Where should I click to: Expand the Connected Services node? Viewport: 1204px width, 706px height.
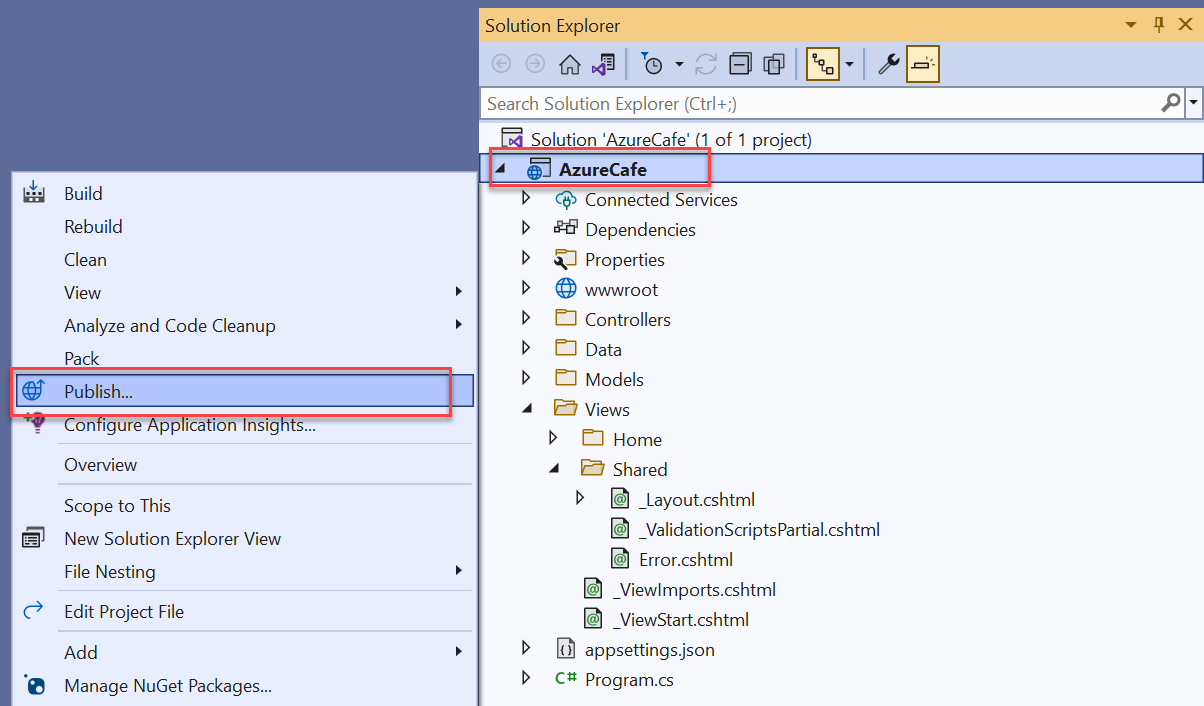click(526, 198)
